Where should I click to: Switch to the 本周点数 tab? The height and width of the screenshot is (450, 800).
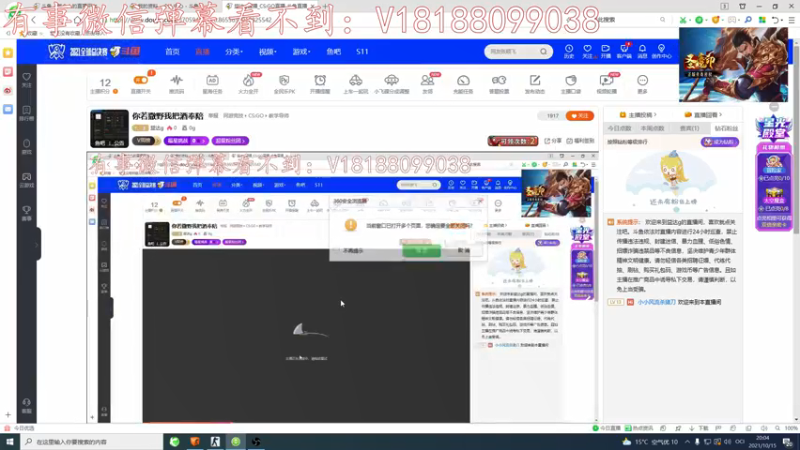(x=652, y=128)
